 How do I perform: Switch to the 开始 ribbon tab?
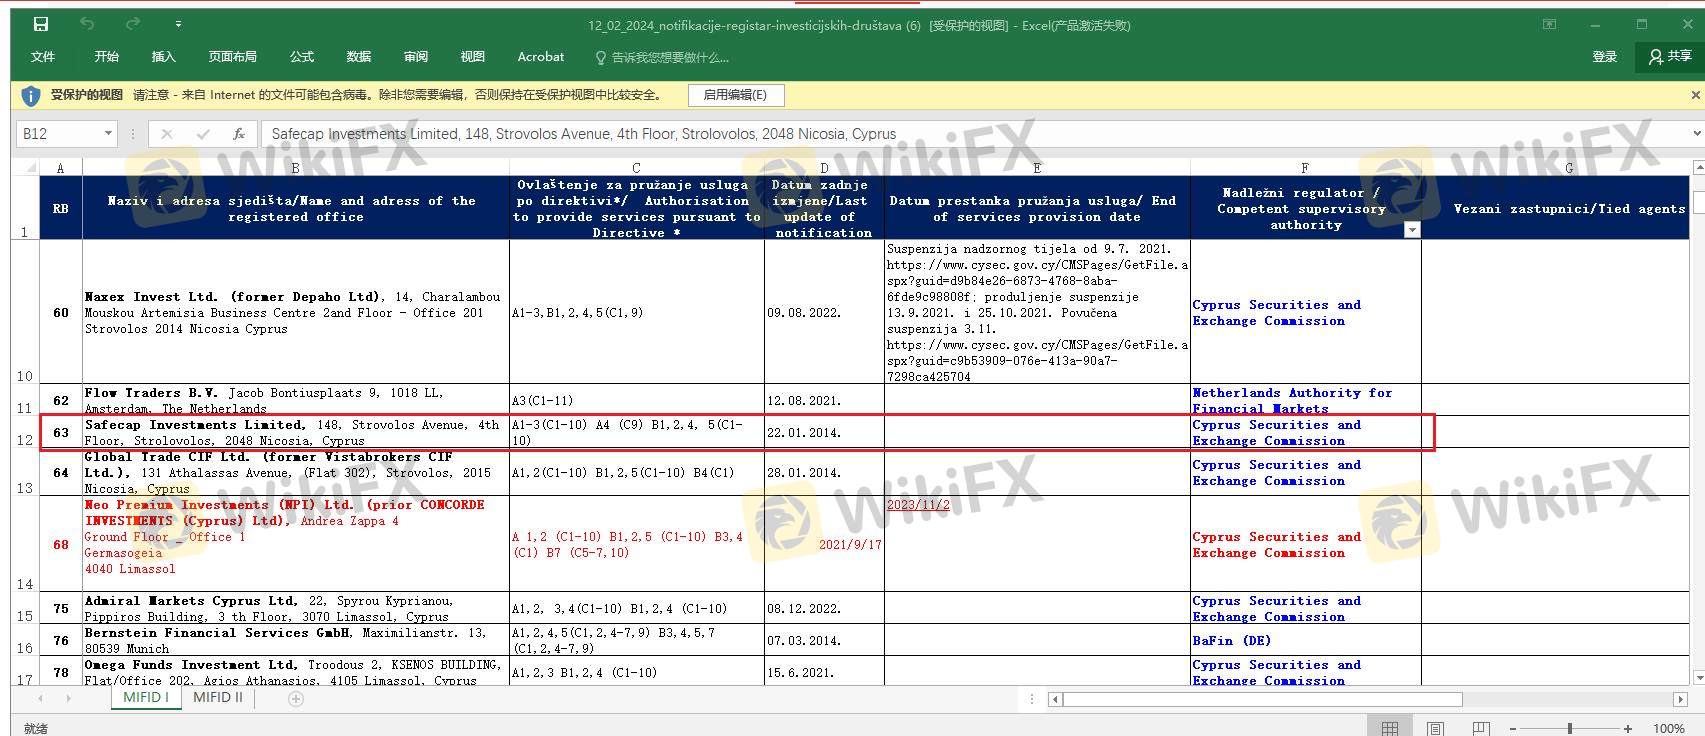106,57
